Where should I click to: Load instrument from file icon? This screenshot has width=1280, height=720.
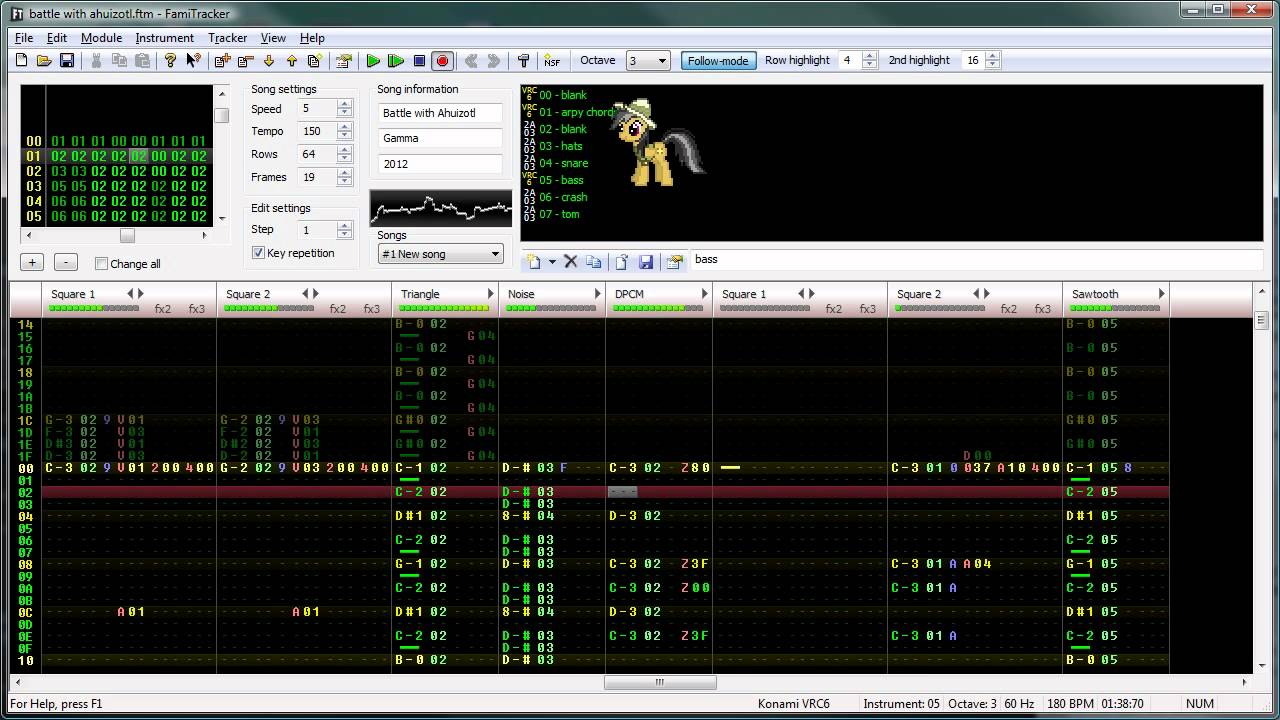pos(622,262)
